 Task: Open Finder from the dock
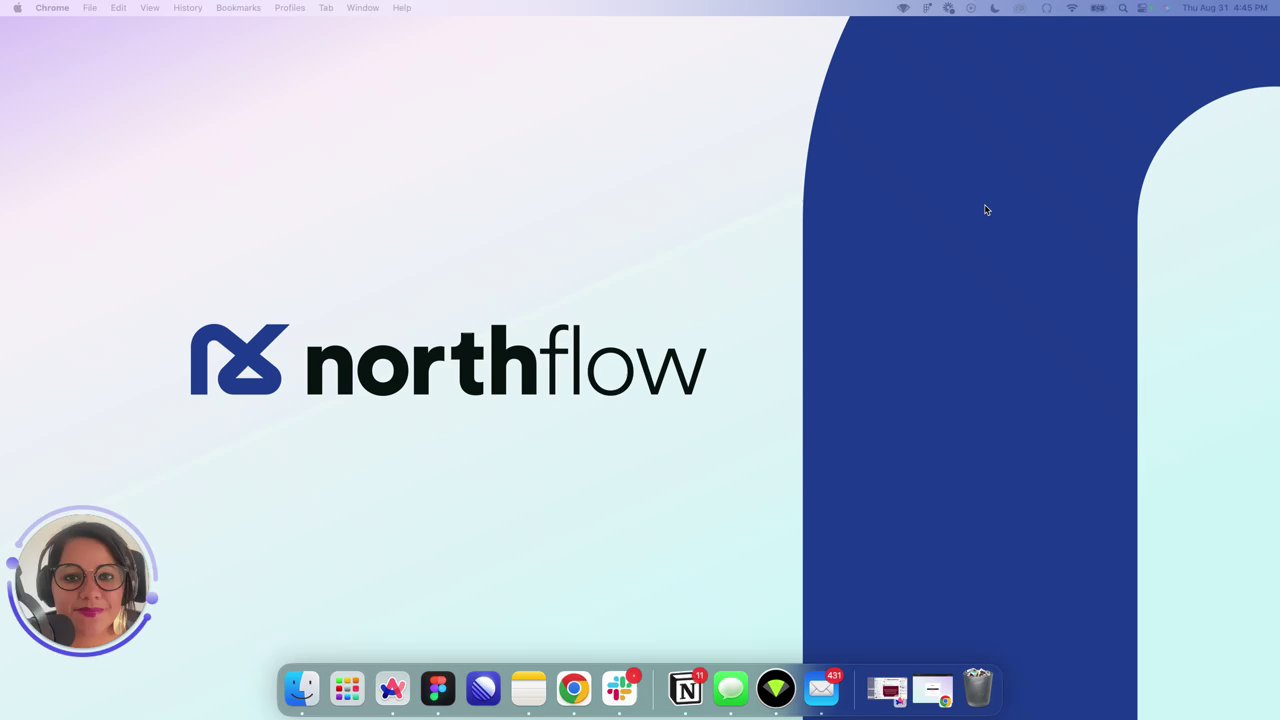tap(302, 689)
